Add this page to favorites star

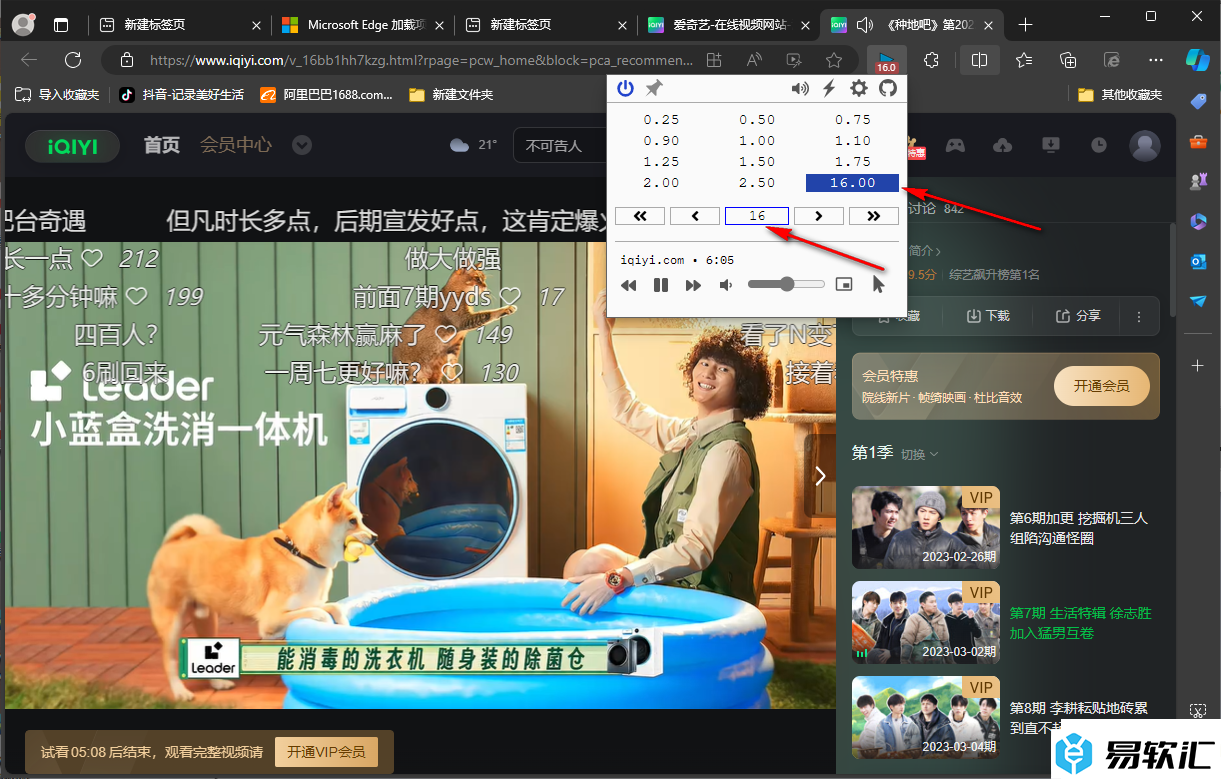(x=834, y=60)
